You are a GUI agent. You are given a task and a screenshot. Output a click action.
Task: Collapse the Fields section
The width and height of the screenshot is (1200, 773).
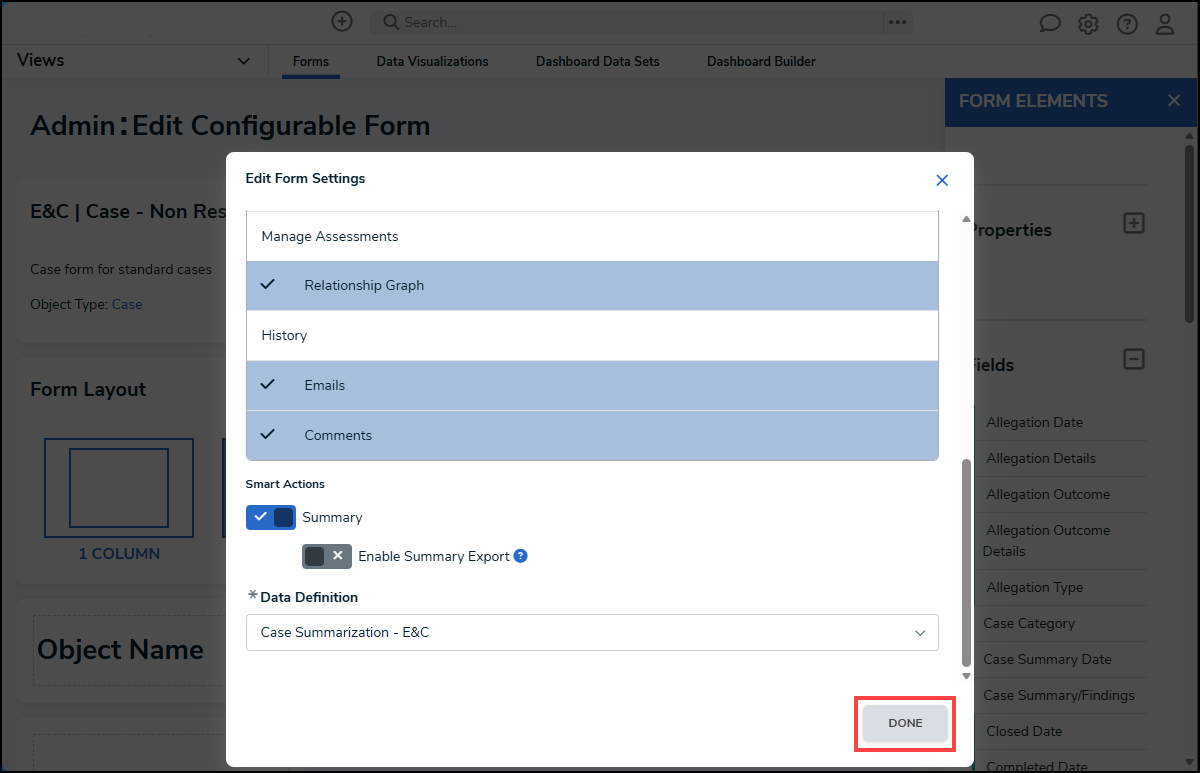pyautogui.click(x=1134, y=359)
